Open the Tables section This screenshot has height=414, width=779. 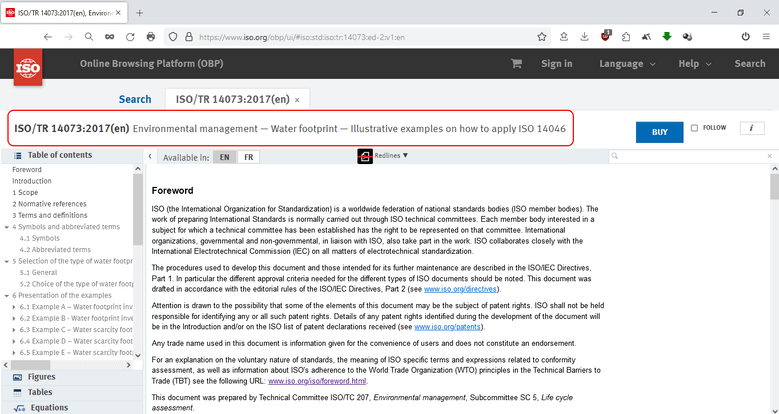40,393
